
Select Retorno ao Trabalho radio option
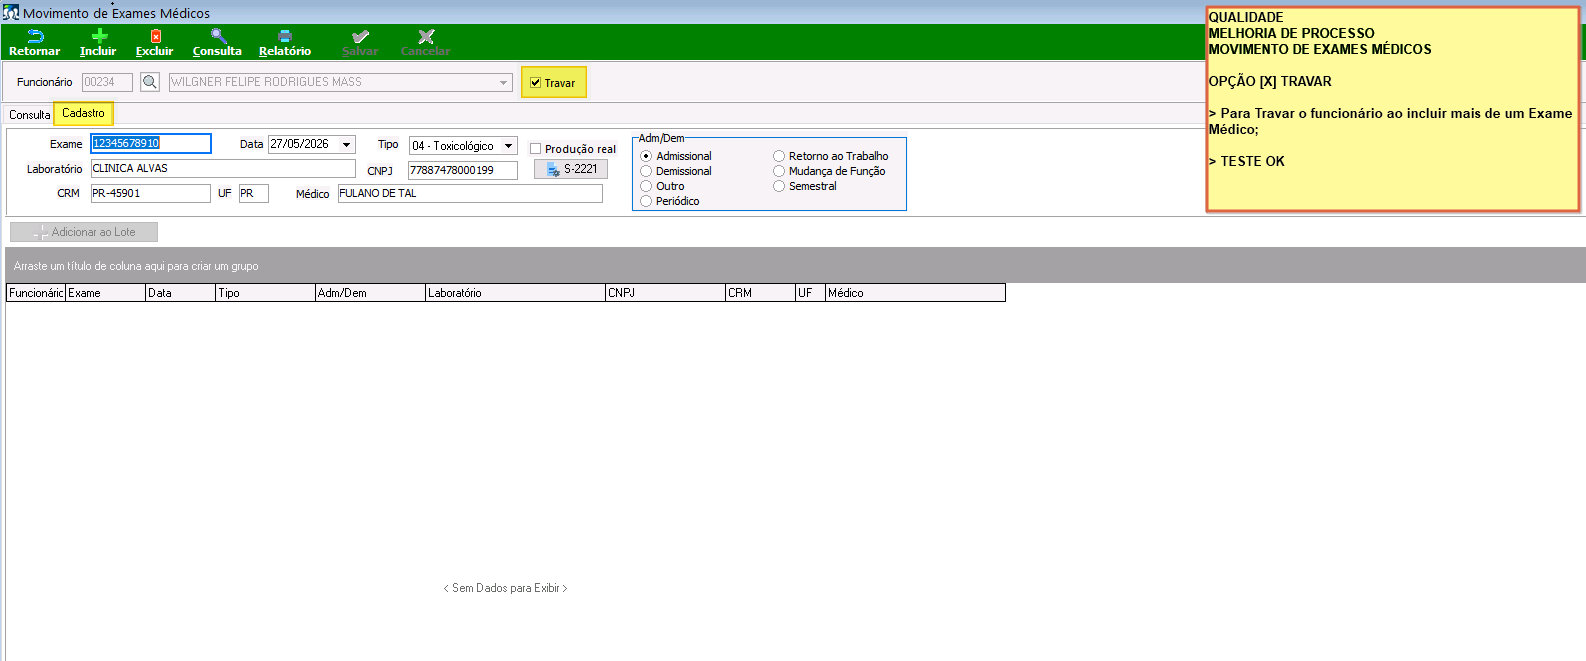779,156
